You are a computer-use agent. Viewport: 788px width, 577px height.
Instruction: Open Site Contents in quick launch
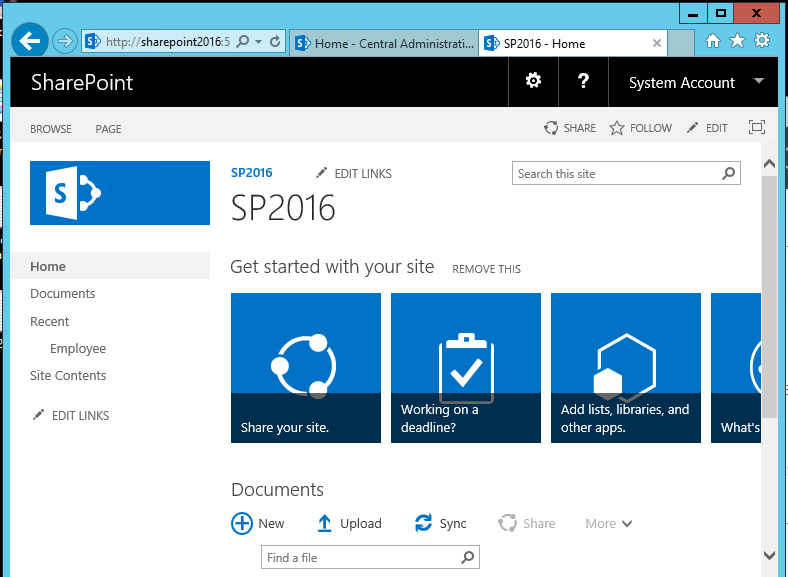(68, 375)
